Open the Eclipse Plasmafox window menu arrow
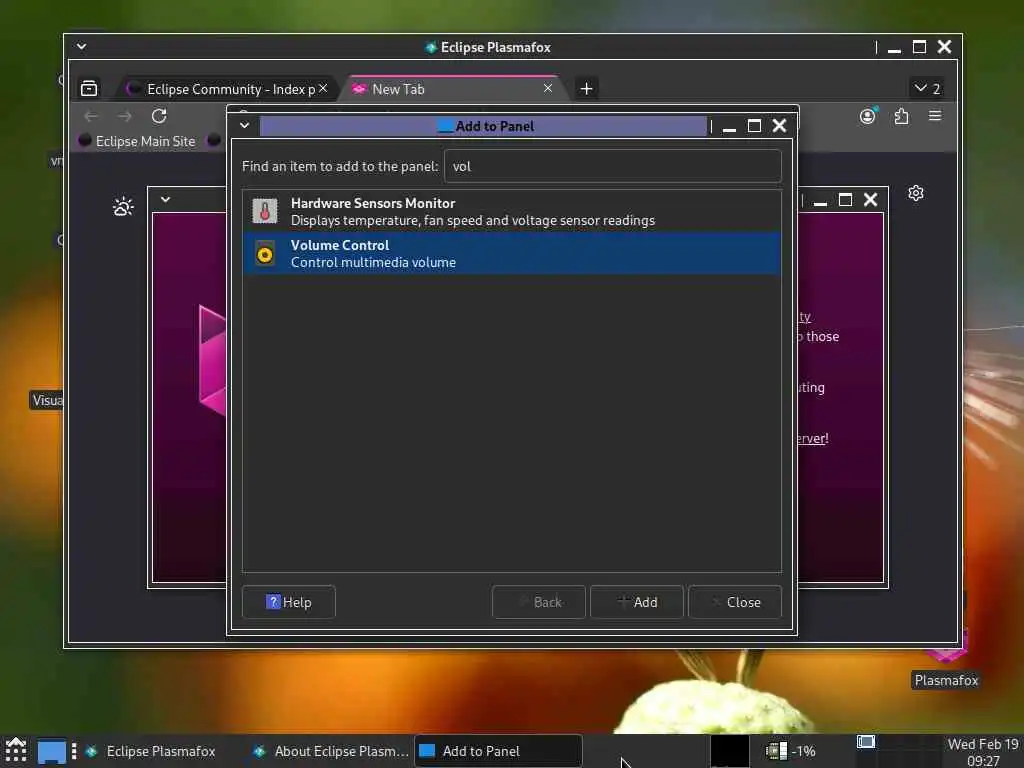The image size is (1024, 768). tap(81, 46)
